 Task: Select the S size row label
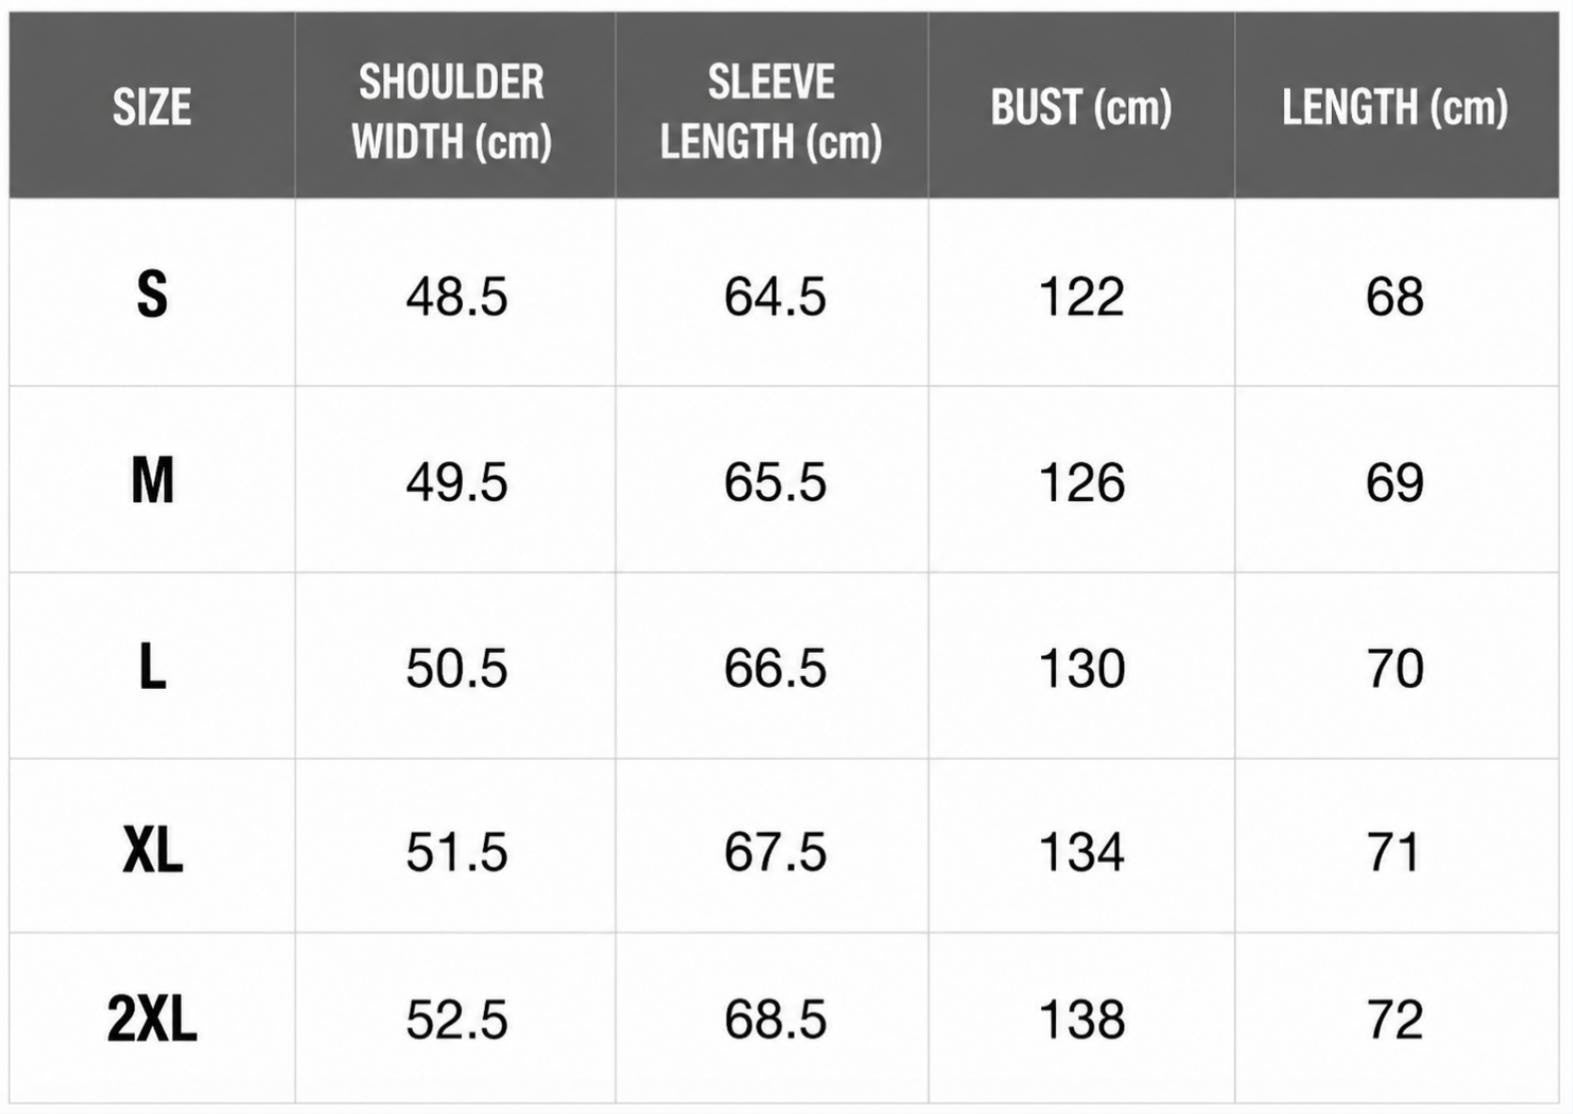click(x=152, y=295)
